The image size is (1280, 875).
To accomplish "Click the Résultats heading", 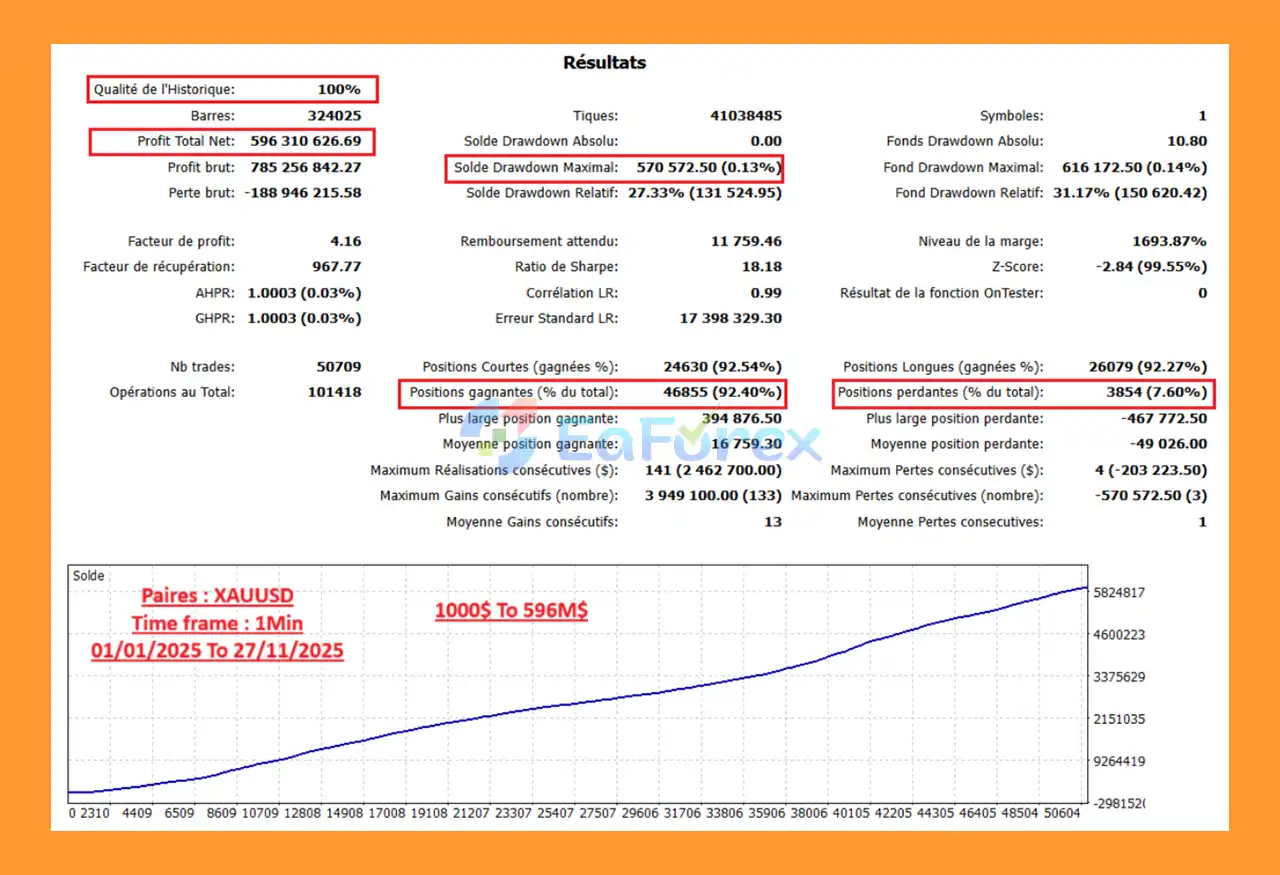I will 604,62.
